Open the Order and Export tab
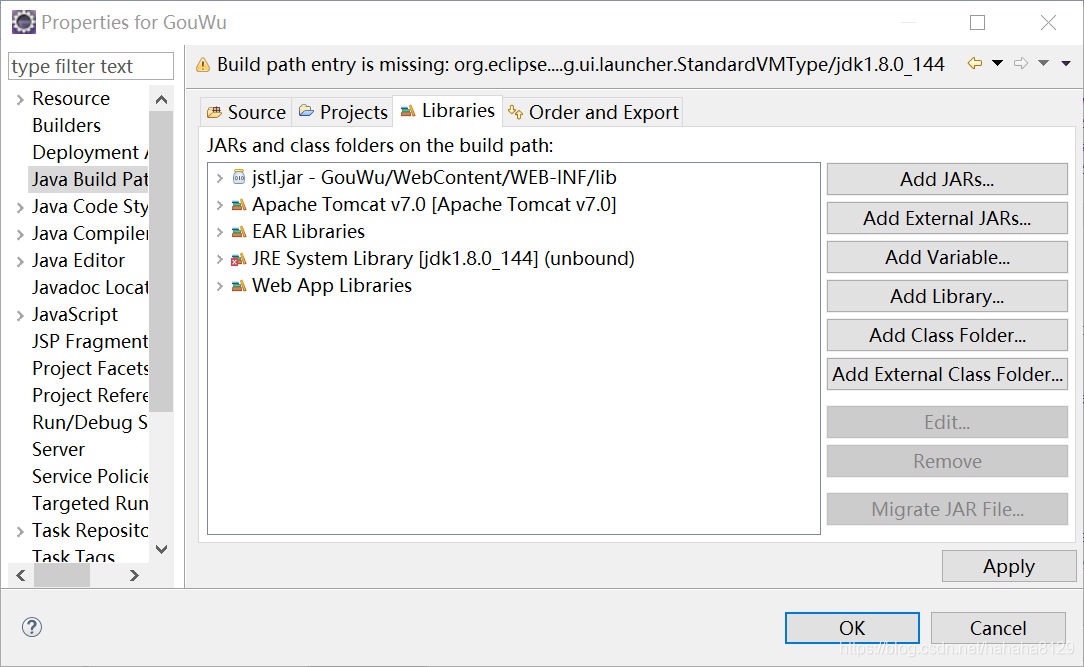Screen dimensions: 1084x667 tap(593, 112)
